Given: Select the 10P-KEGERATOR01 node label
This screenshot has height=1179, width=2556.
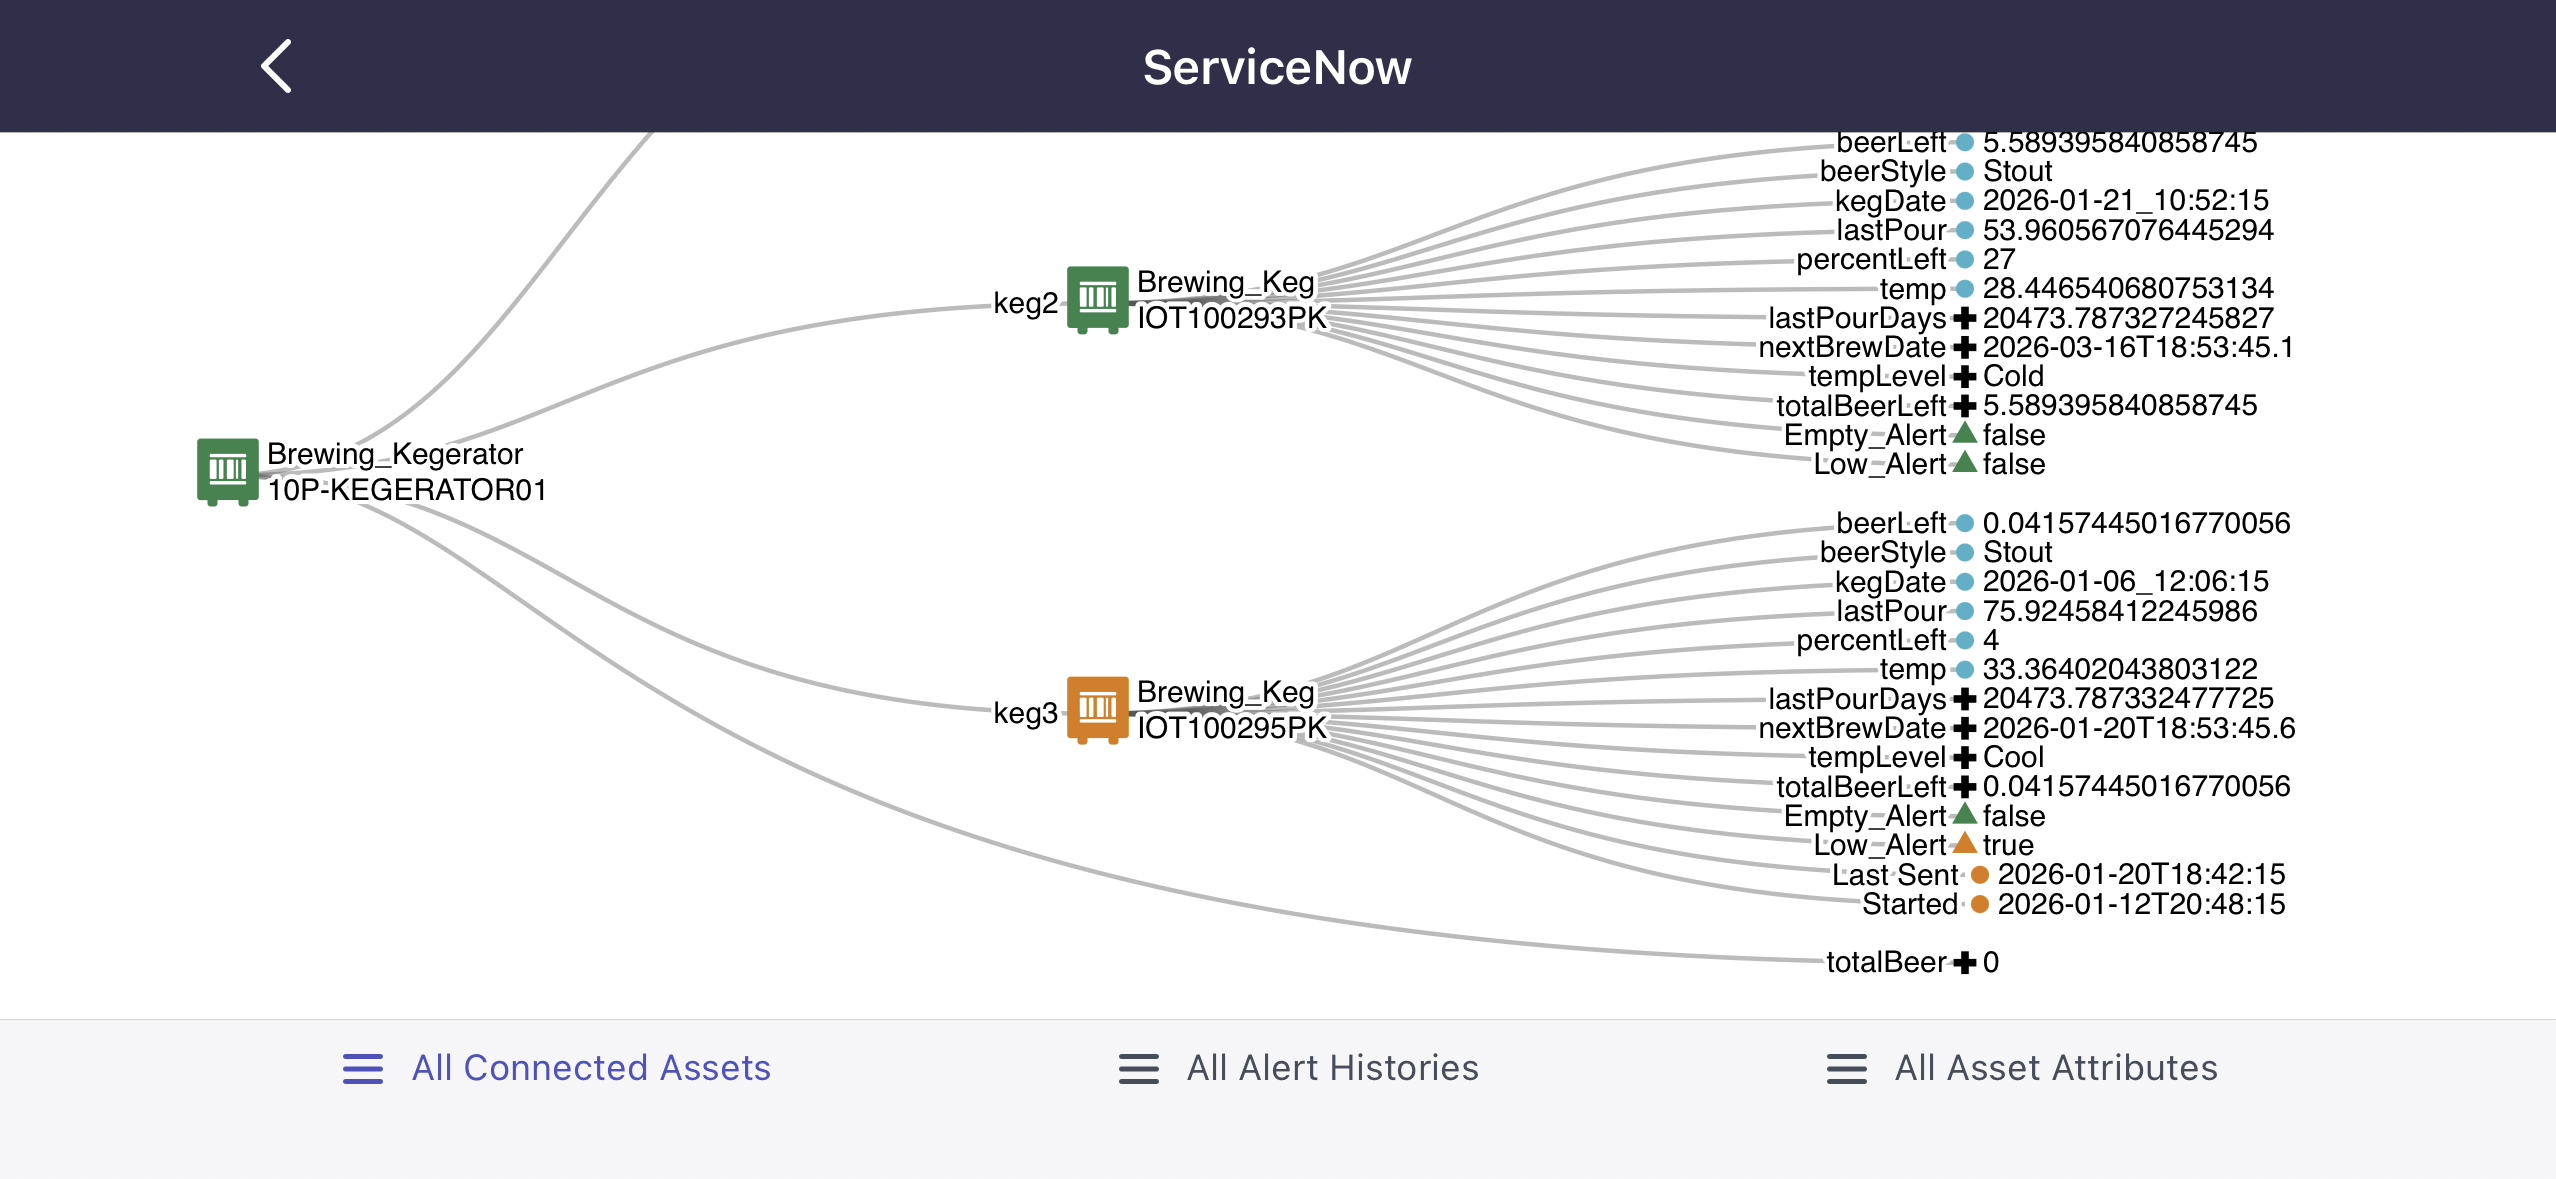Looking at the screenshot, I should pos(407,490).
